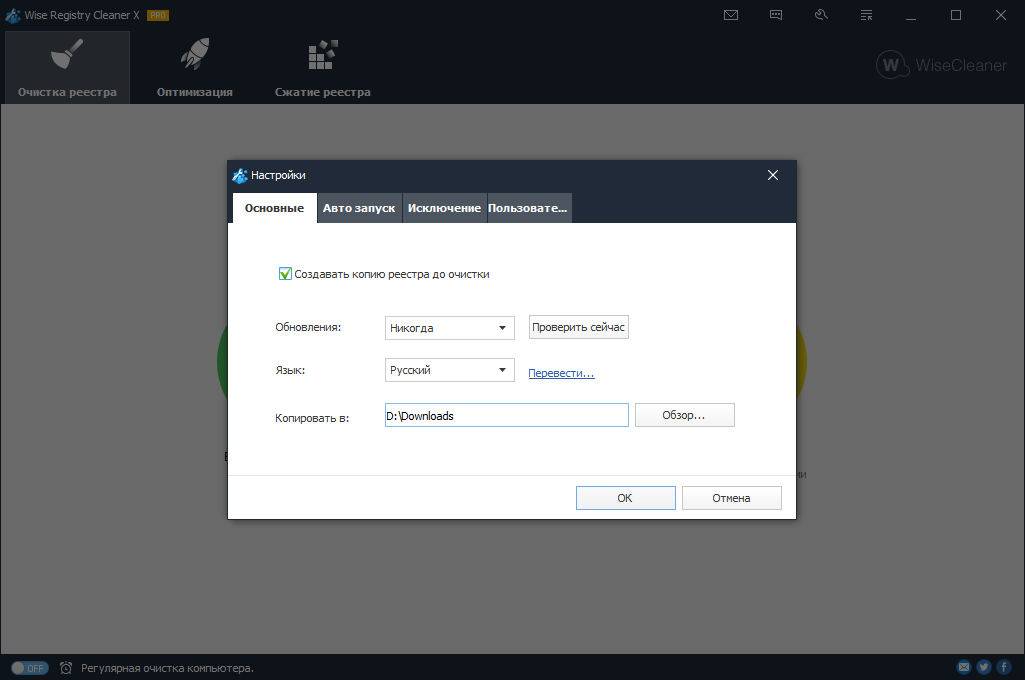Switch to the Пользовате... tab
Image resolution: width=1025 pixels, height=680 pixels.
pos(529,208)
